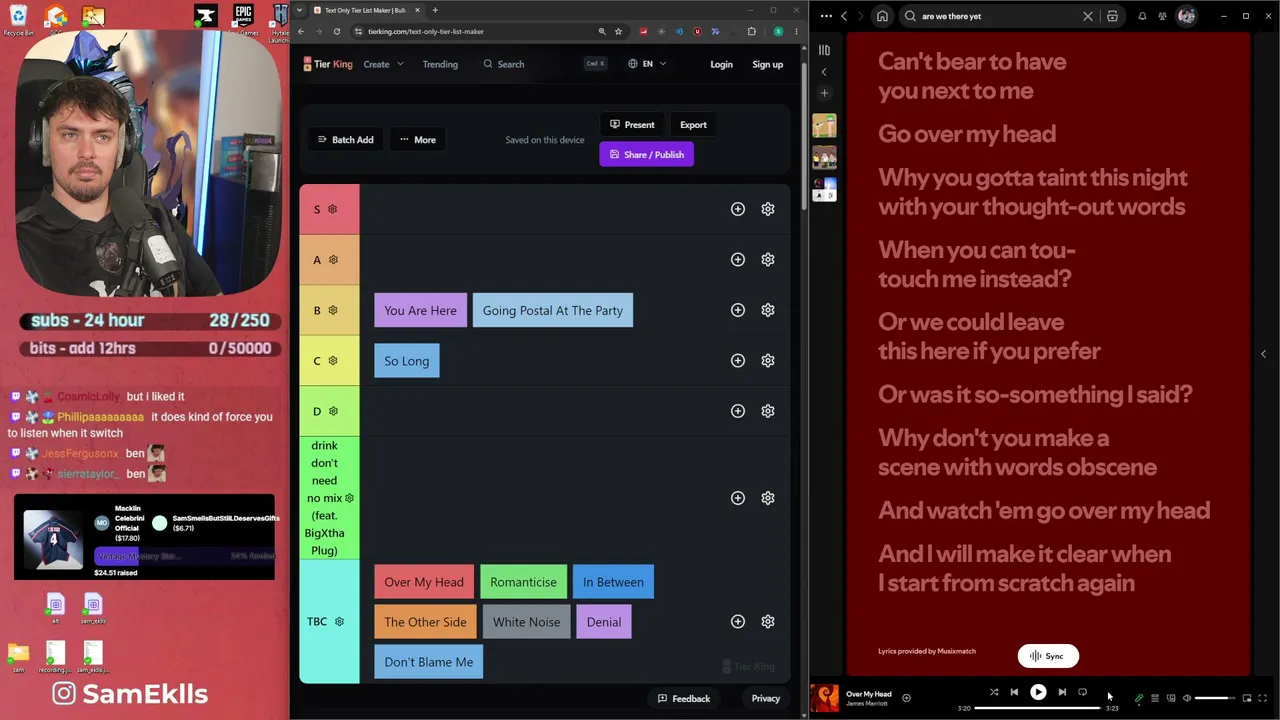Open Your Library in Spotify sidebar

click(824, 50)
